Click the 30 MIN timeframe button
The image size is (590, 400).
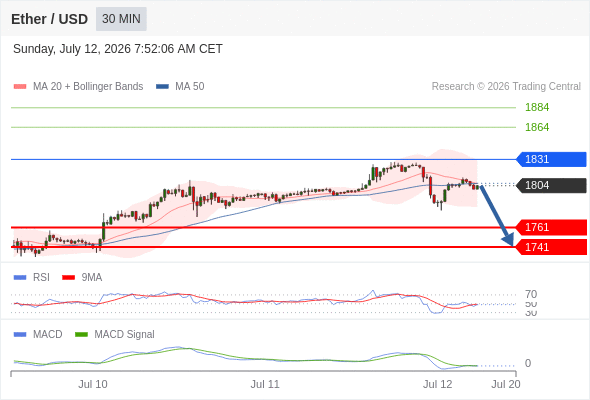(121, 19)
